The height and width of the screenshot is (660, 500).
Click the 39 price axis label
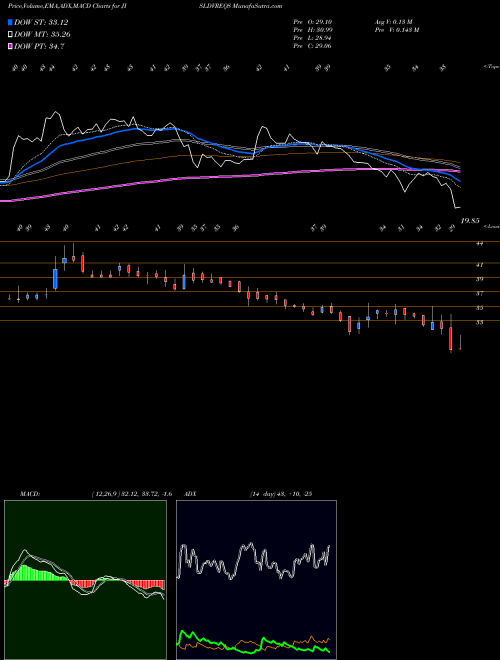coord(480,279)
